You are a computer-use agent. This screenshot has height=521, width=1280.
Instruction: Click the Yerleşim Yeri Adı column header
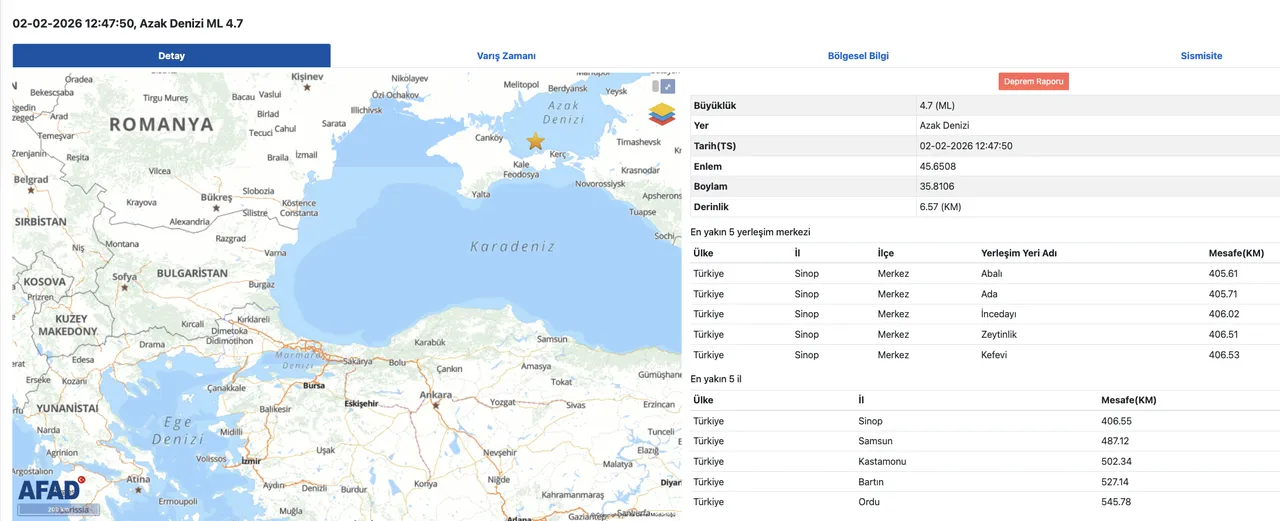tap(1019, 253)
